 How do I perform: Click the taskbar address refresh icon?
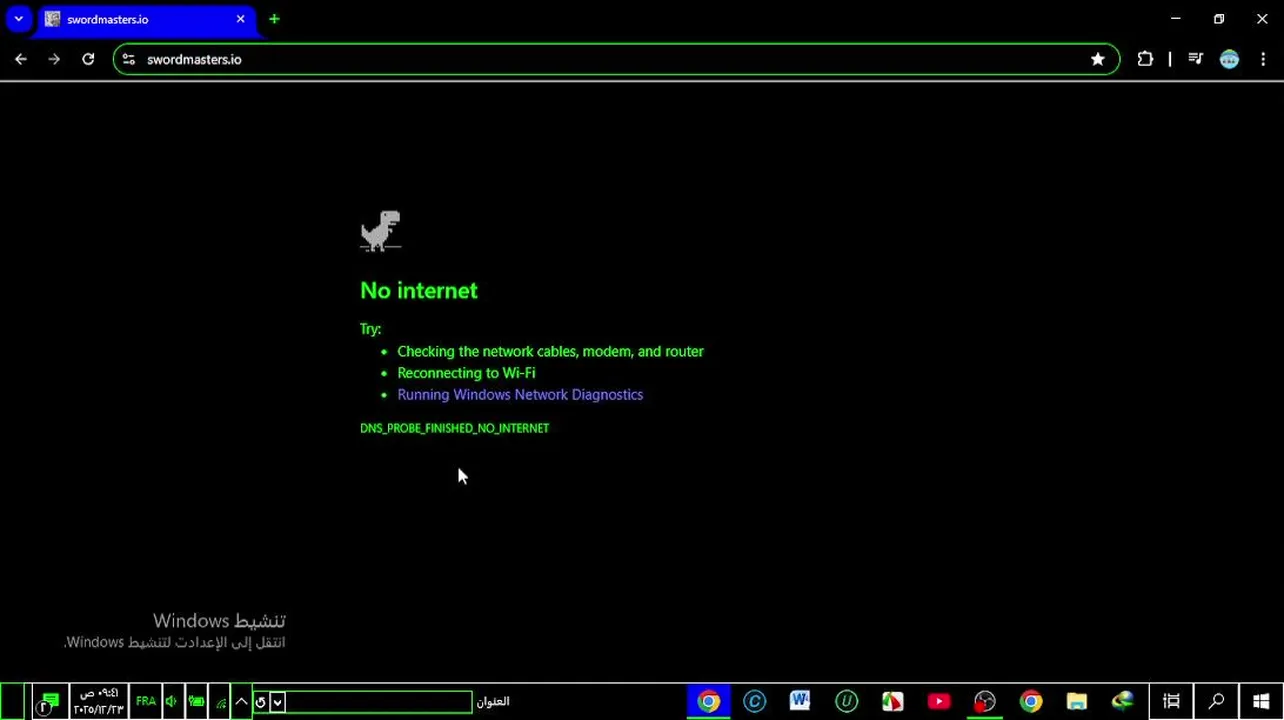tap(261, 702)
